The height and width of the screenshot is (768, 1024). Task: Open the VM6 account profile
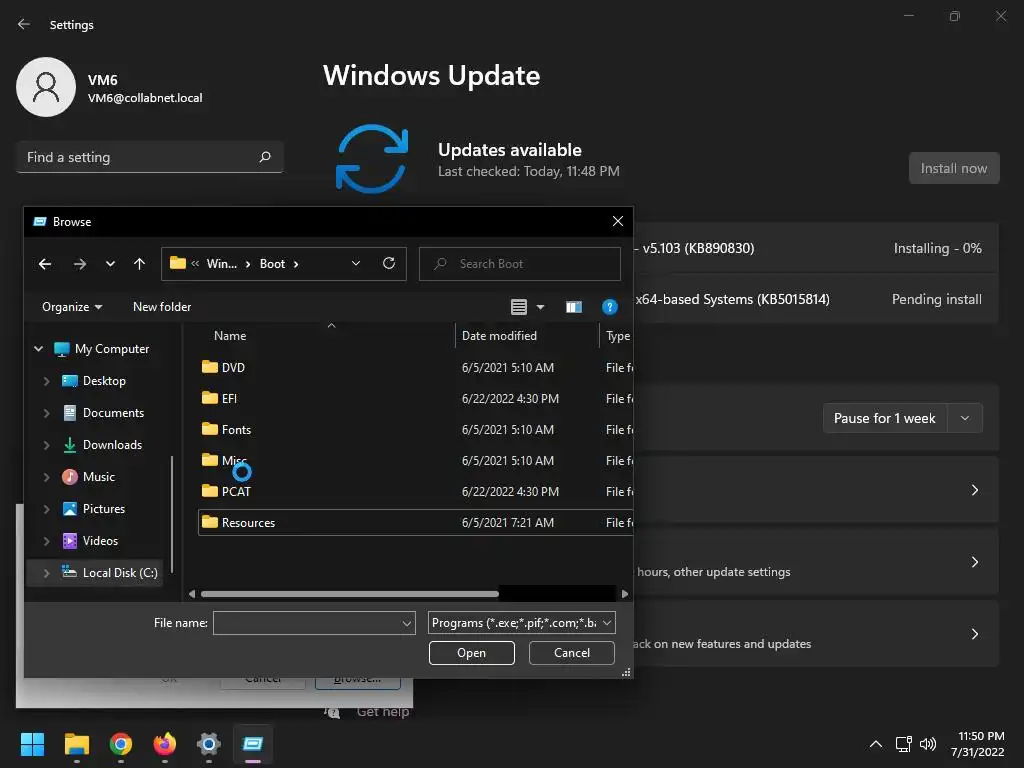(110, 88)
